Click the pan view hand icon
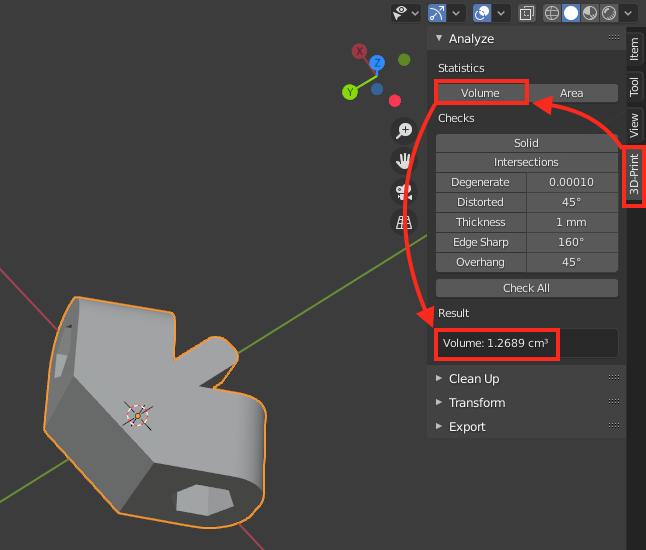Screen dimensions: 646x550 405,161
